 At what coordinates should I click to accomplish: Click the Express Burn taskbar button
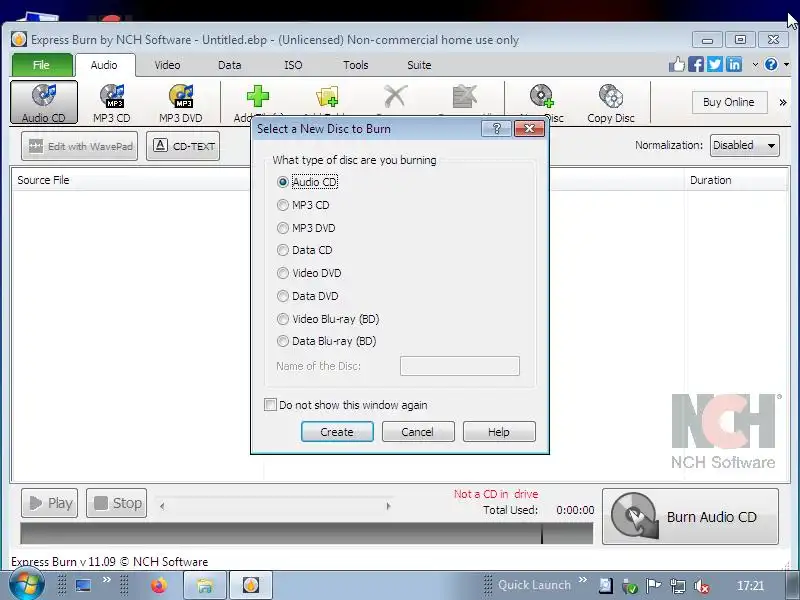click(x=251, y=585)
